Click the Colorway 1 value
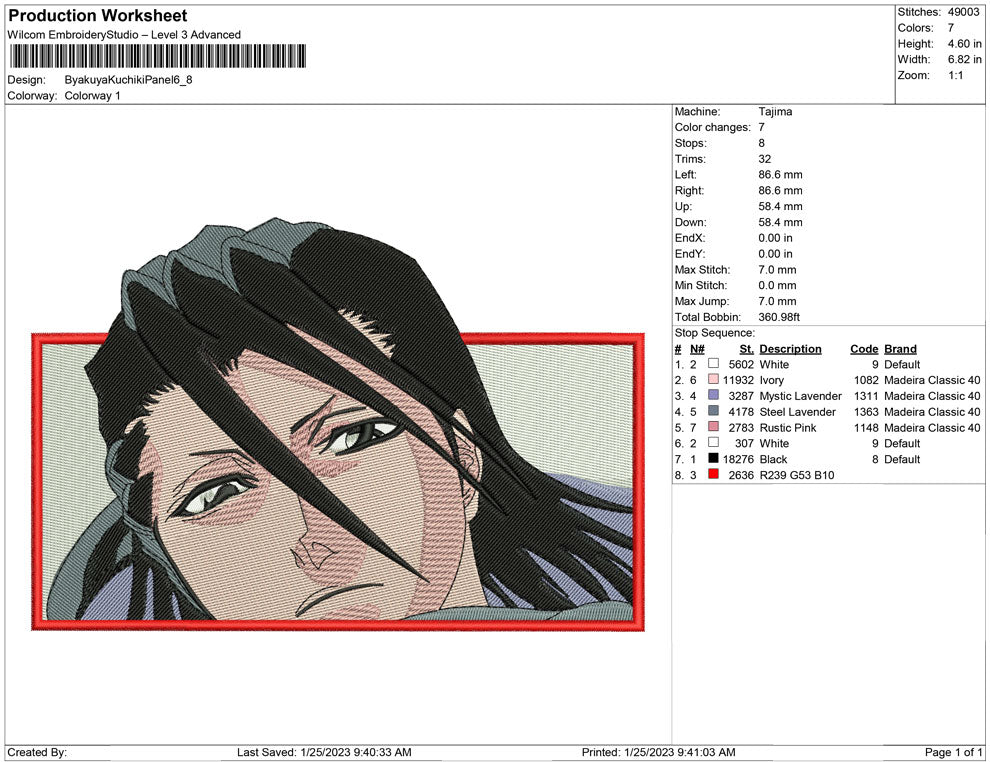990x762 pixels. 92,95
